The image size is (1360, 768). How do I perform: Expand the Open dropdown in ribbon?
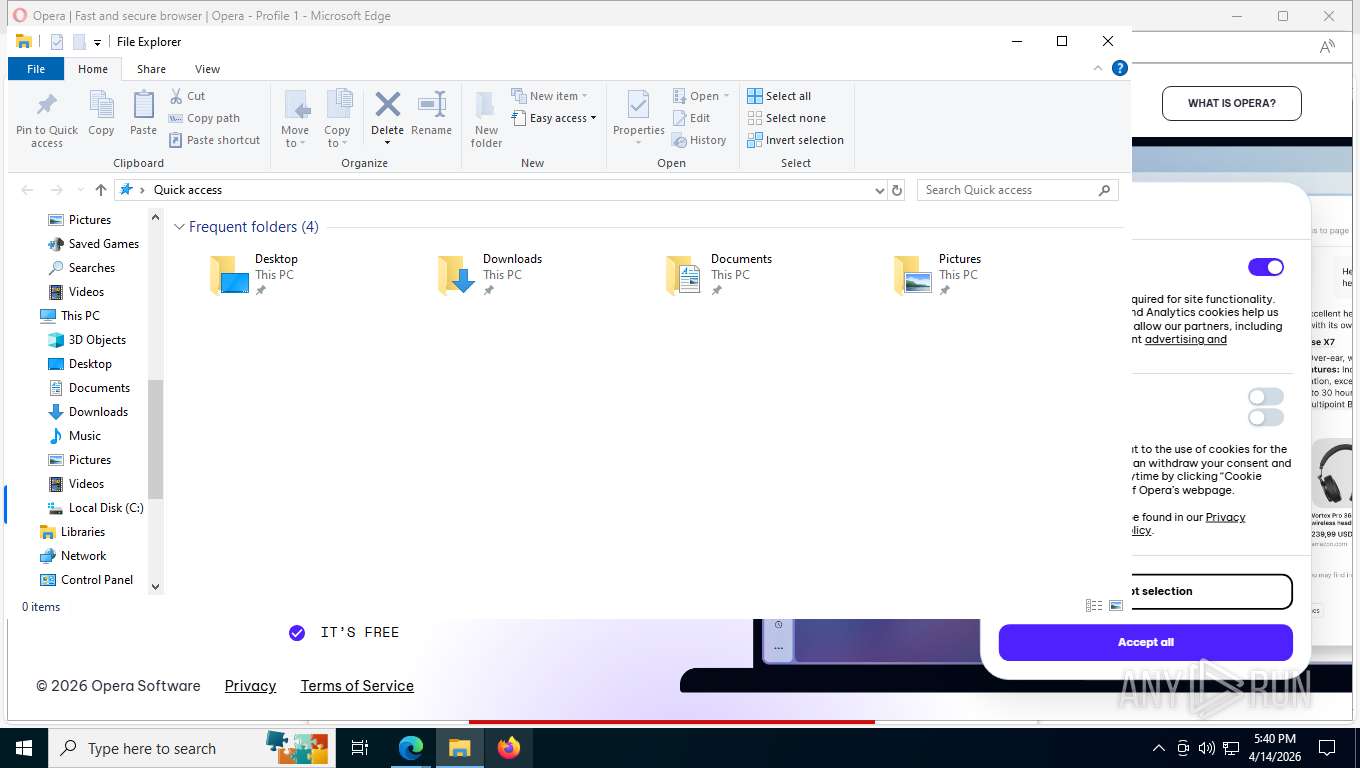pyautogui.click(x=701, y=96)
